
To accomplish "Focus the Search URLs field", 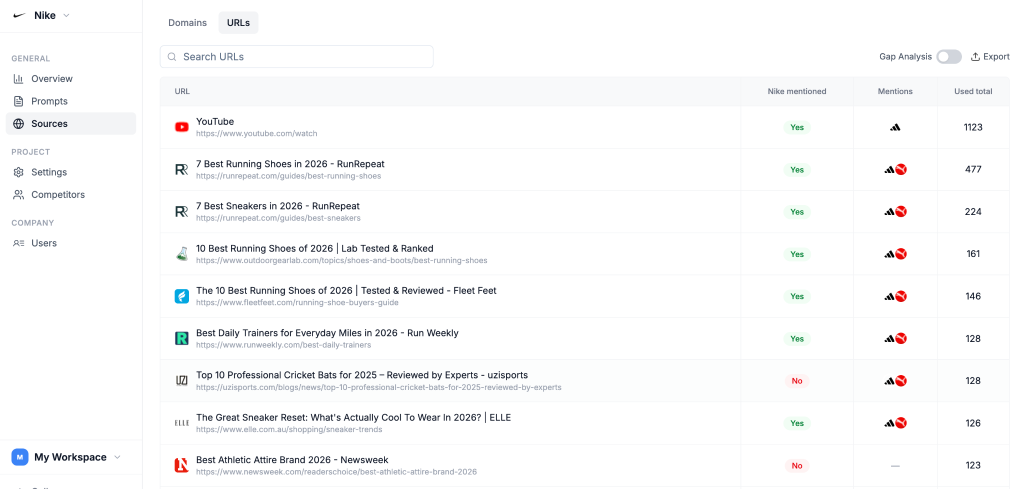I will 296,57.
